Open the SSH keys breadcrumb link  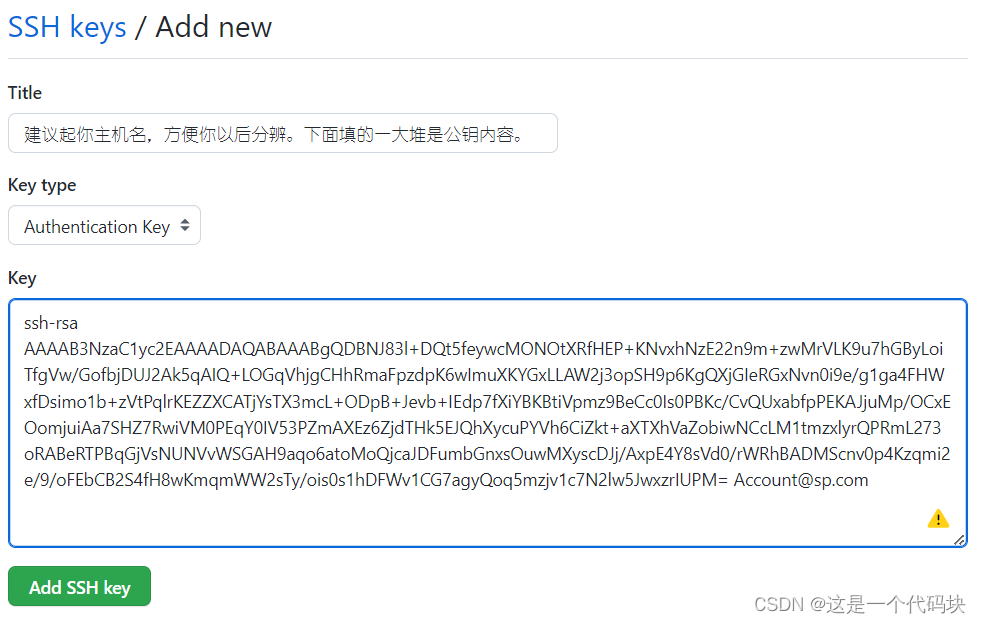pos(67,28)
